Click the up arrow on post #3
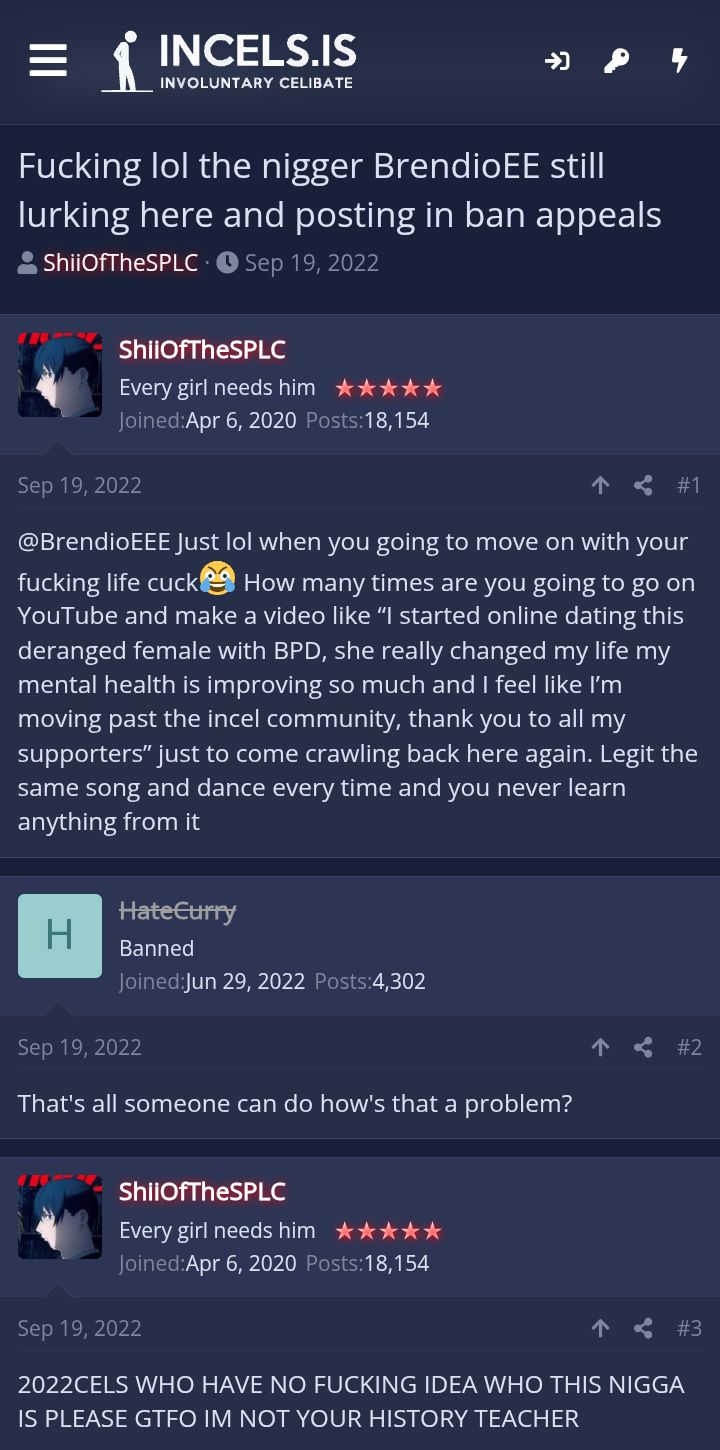The height and width of the screenshot is (1450, 720). (600, 1328)
